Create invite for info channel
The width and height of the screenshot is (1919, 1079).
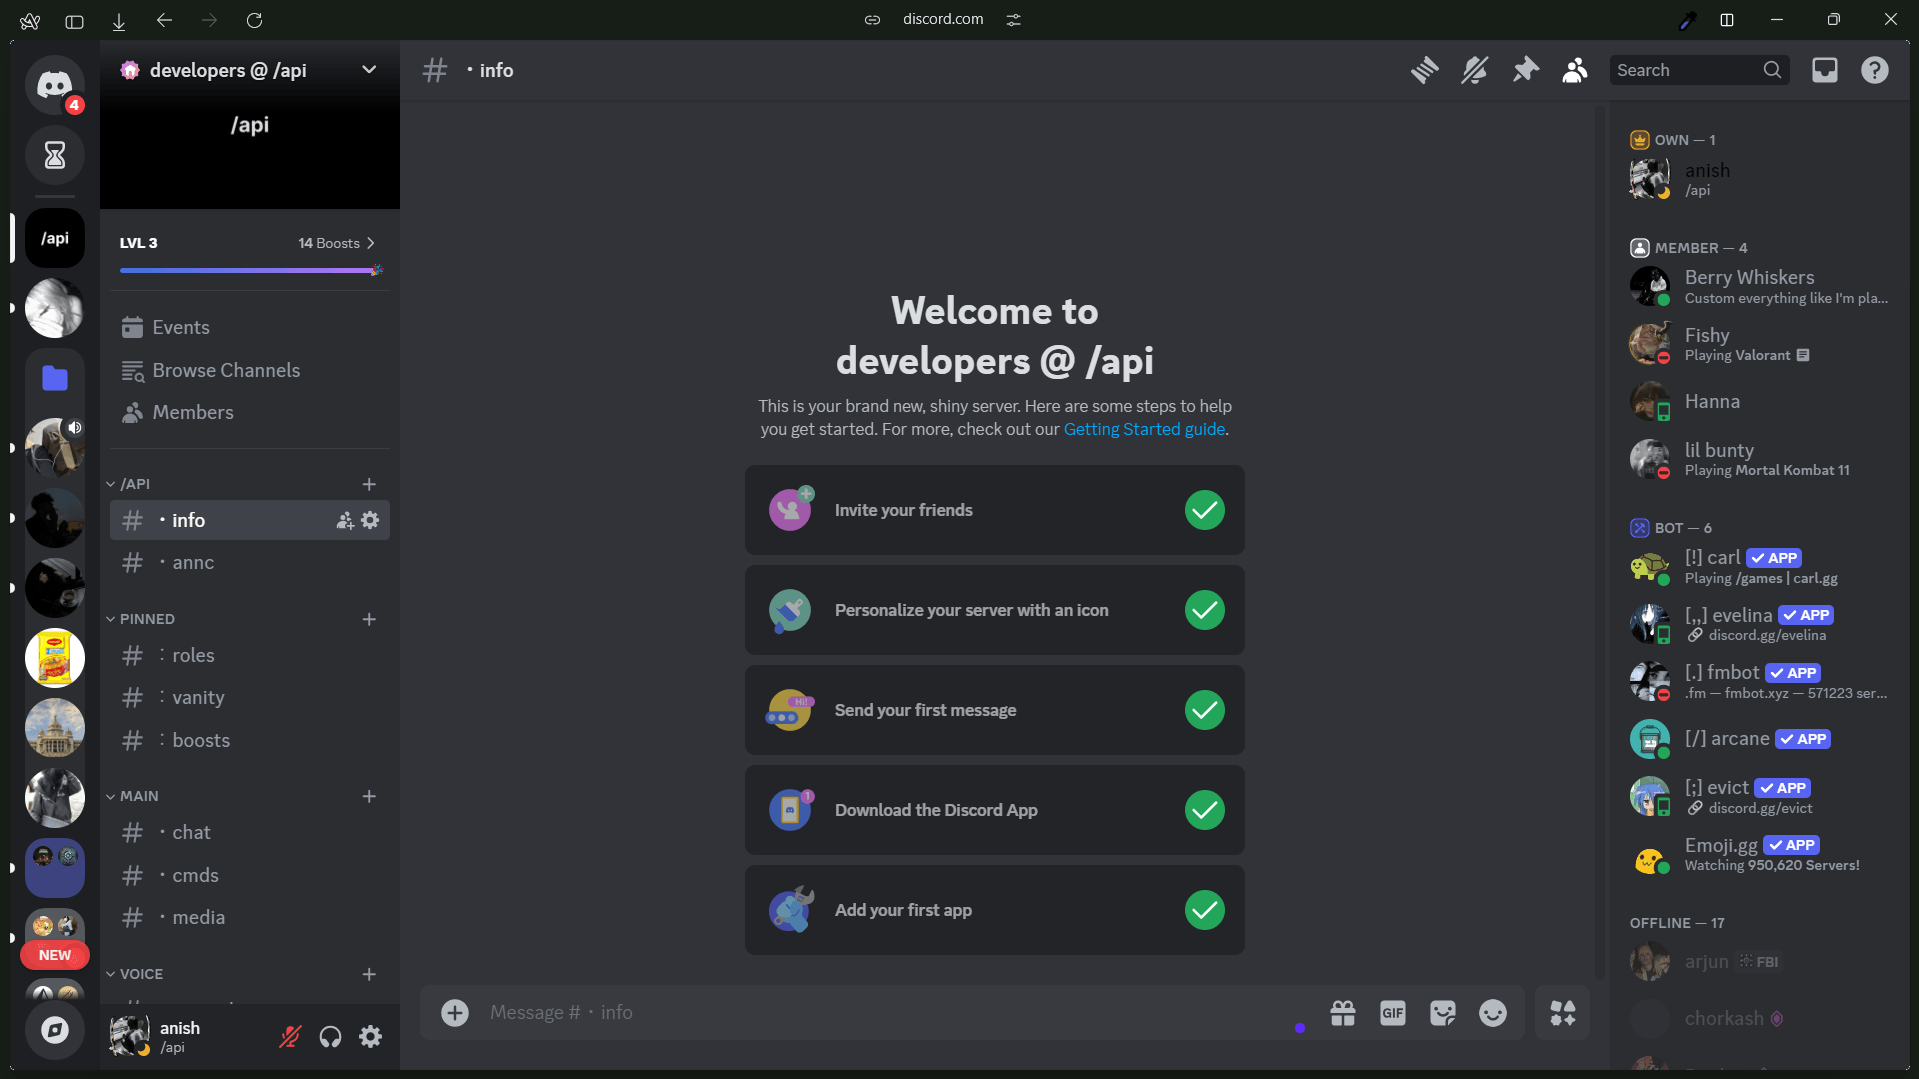tap(345, 520)
